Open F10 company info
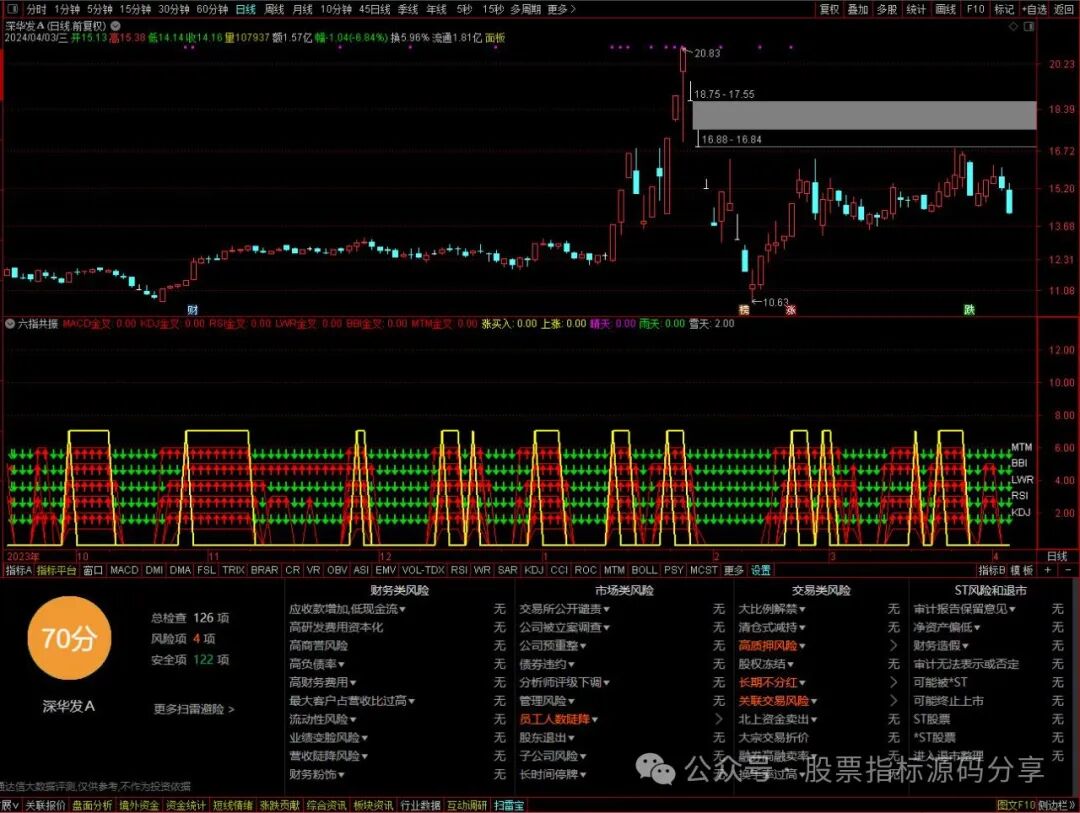The height and width of the screenshot is (813, 1080). (975, 9)
